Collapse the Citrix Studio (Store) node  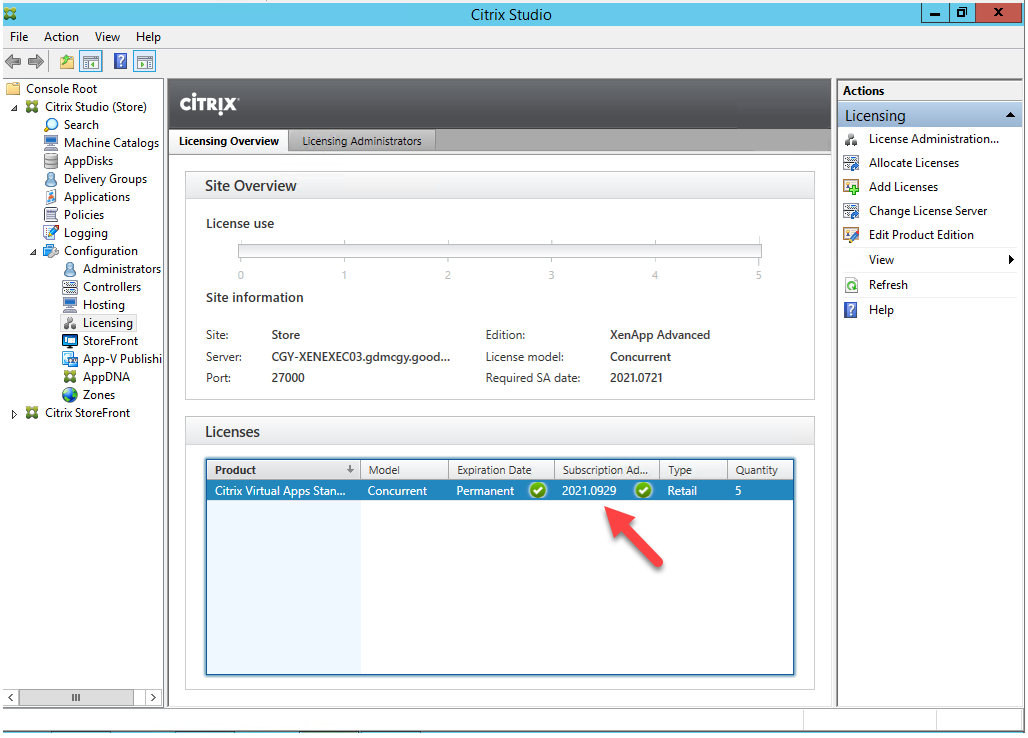click(x=14, y=107)
